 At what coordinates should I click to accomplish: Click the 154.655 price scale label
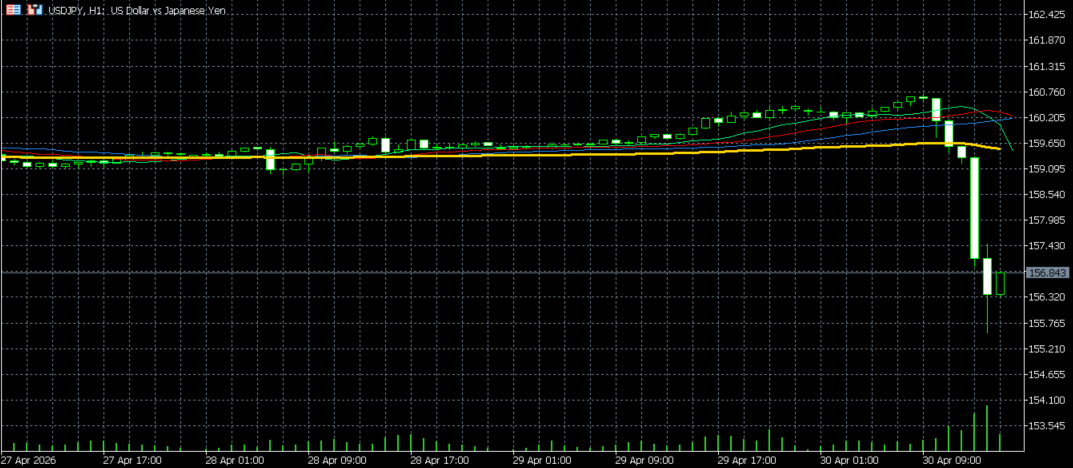1048,374
